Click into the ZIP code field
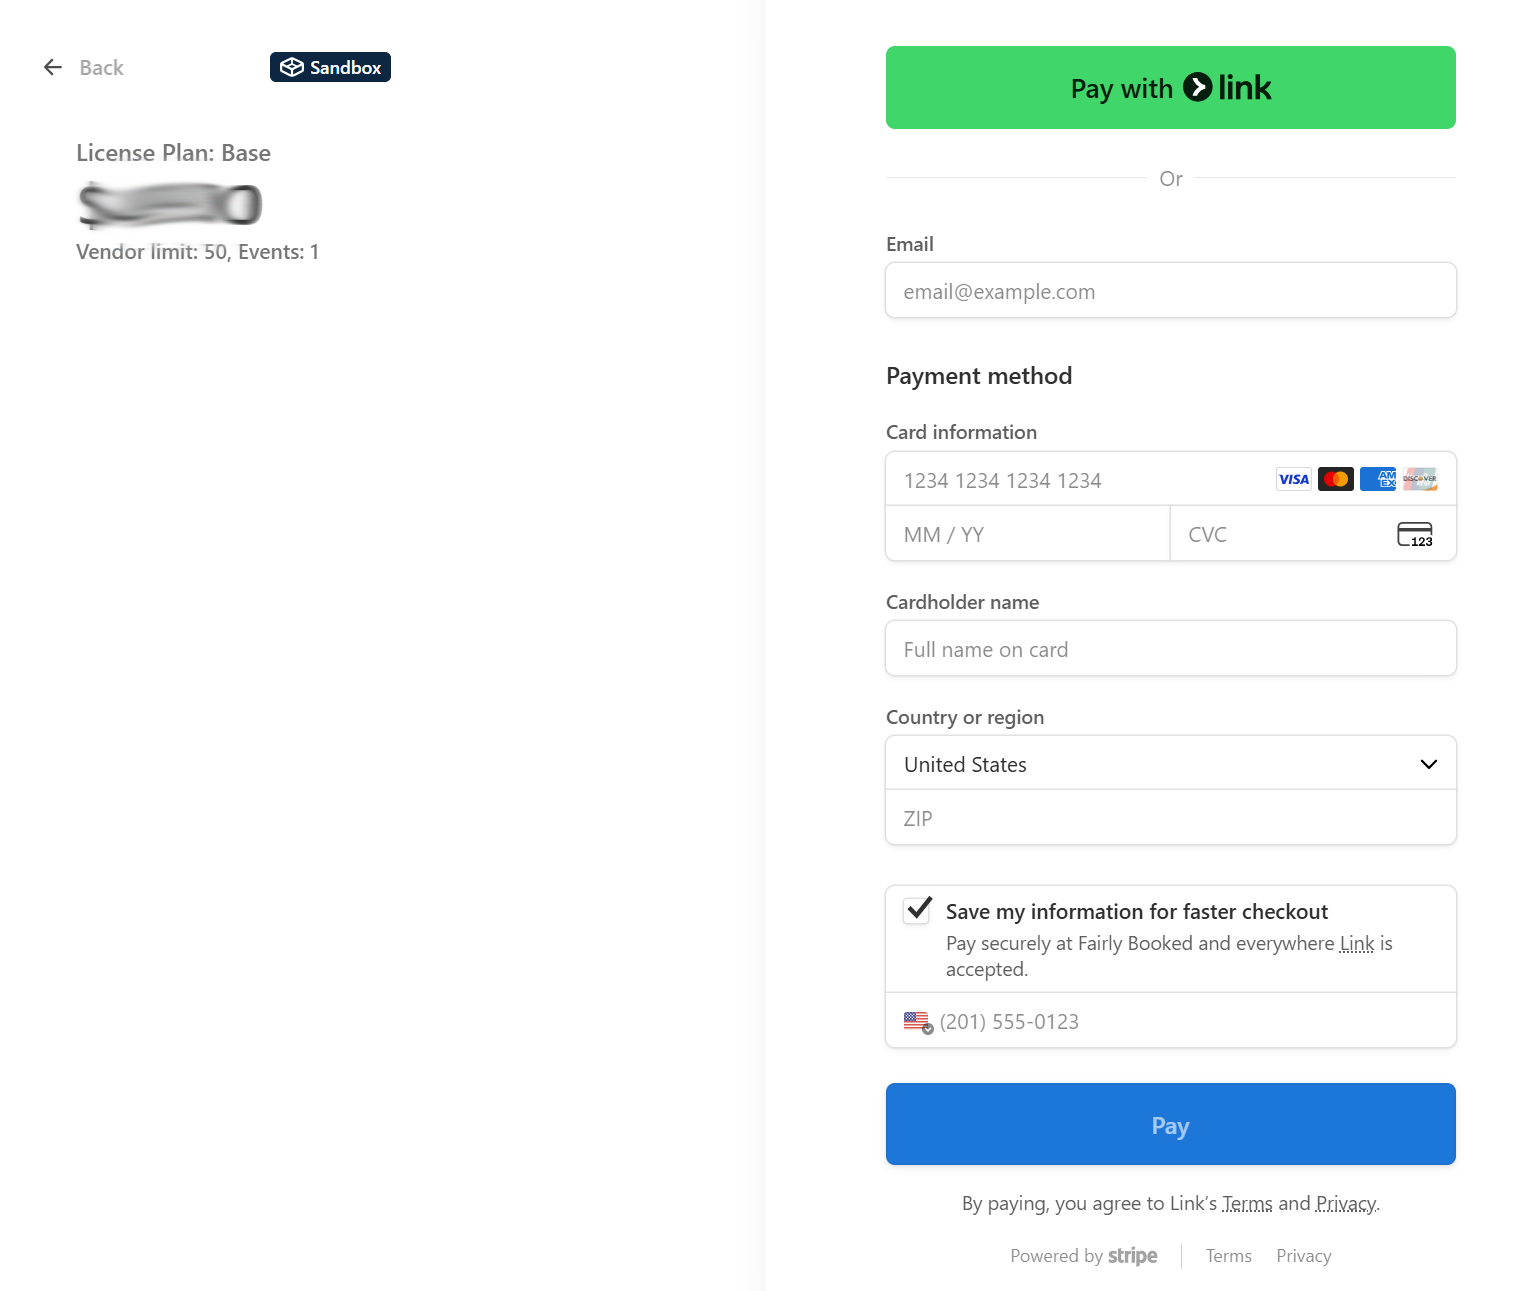 coord(1170,819)
